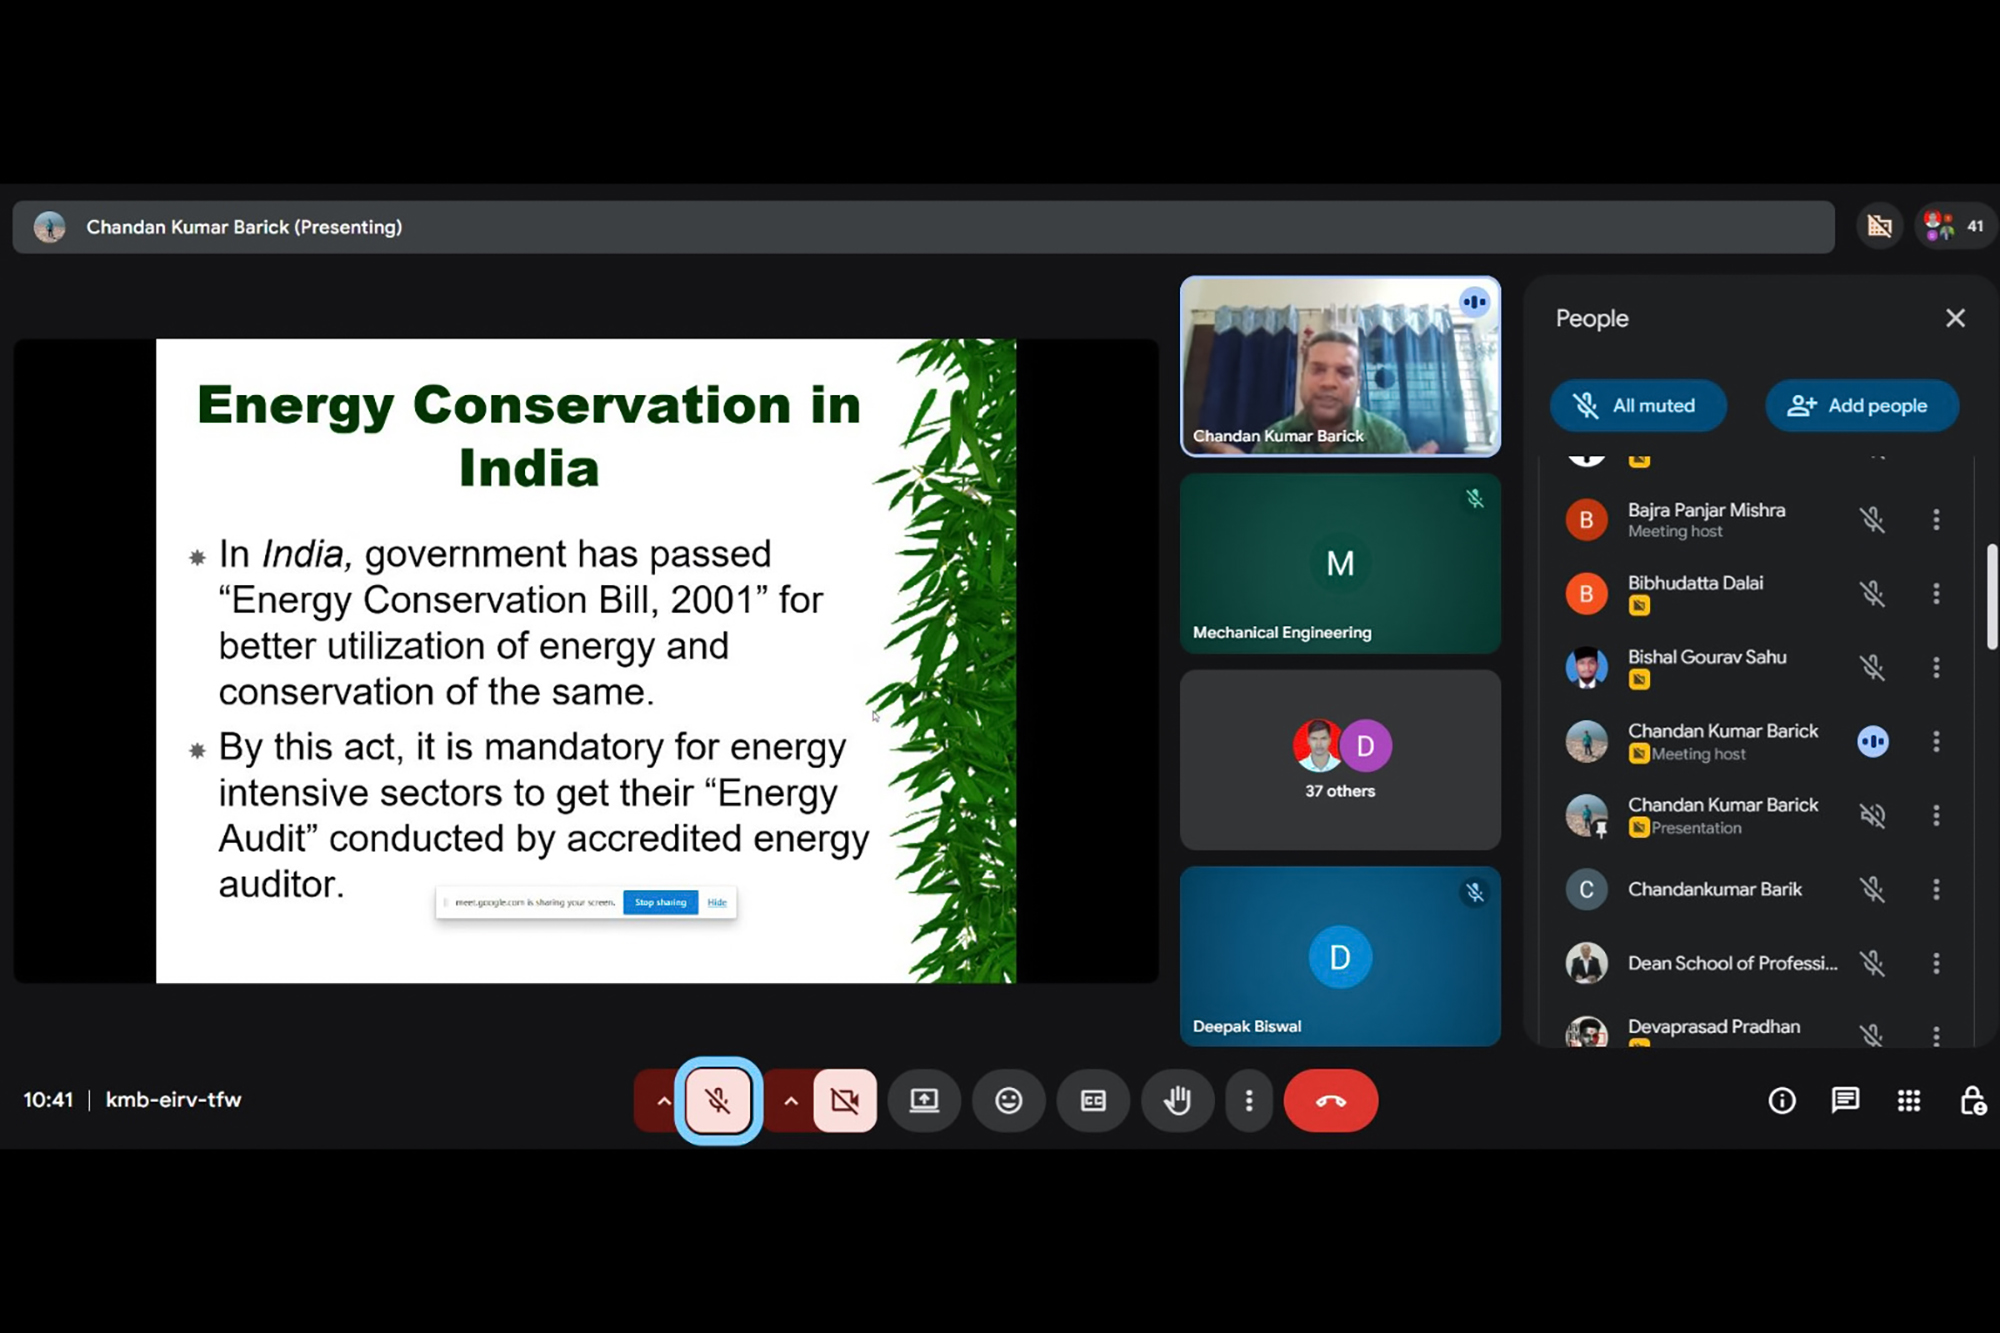Screen dimensions: 2000x1333
Task: Open more options for Bishal Gourav Sahu
Action: pyautogui.click(x=1936, y=668)
